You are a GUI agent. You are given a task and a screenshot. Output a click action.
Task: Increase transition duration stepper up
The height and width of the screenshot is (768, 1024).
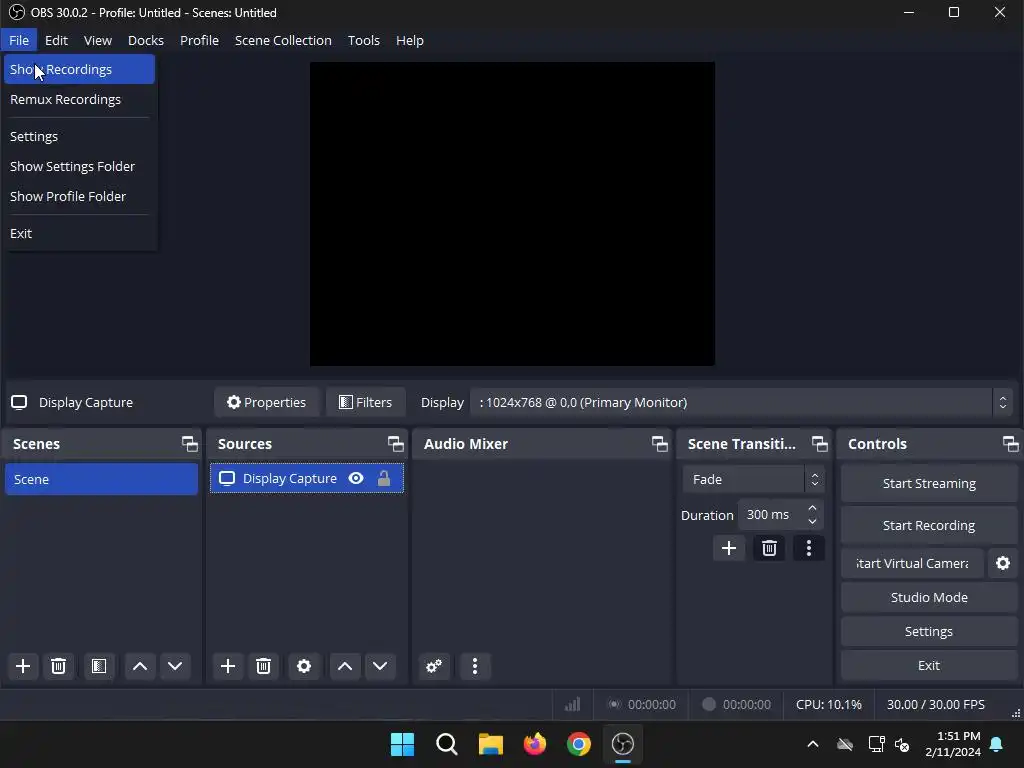point(812,508)
